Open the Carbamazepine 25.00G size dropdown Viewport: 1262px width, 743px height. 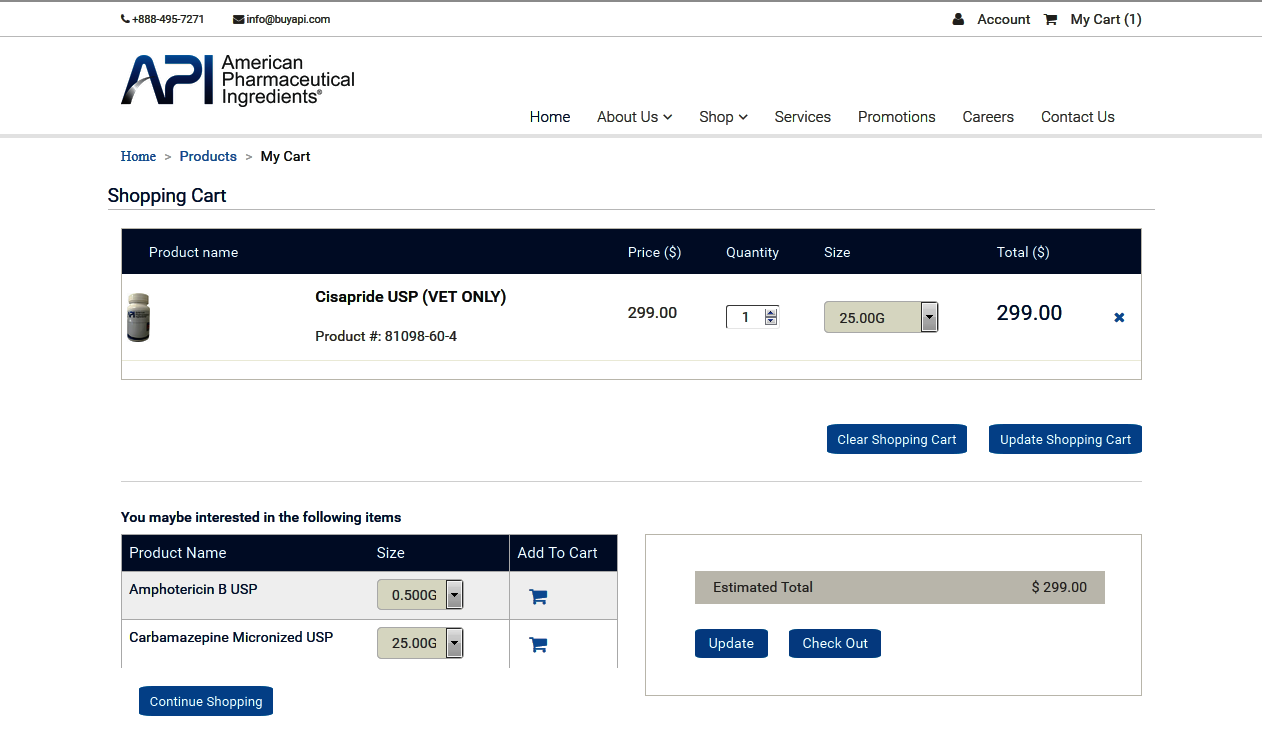tap(420, 643)
